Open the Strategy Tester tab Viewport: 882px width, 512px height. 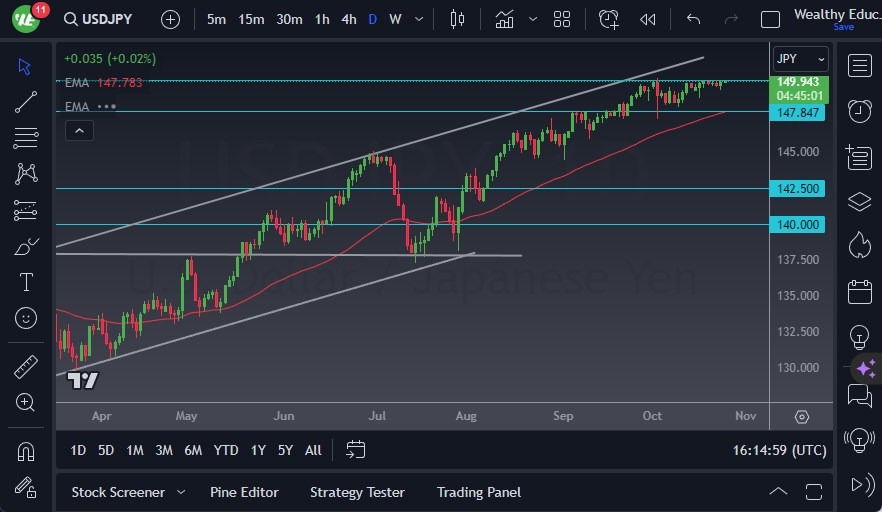[357, 492]
